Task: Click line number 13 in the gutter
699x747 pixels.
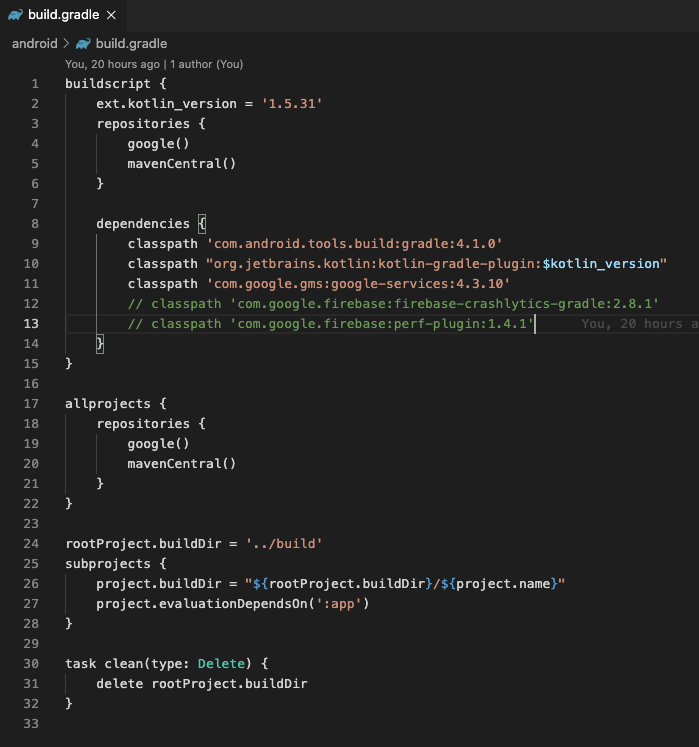Action: coord(31,324)
